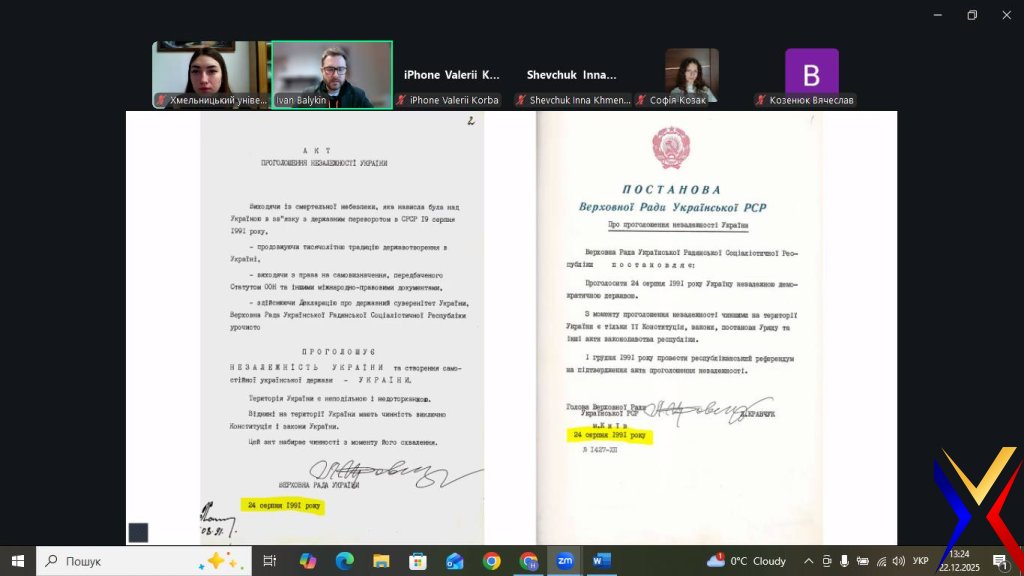Open Zoom app in the taskbar

pyautogui.click(x=565, y=561)
